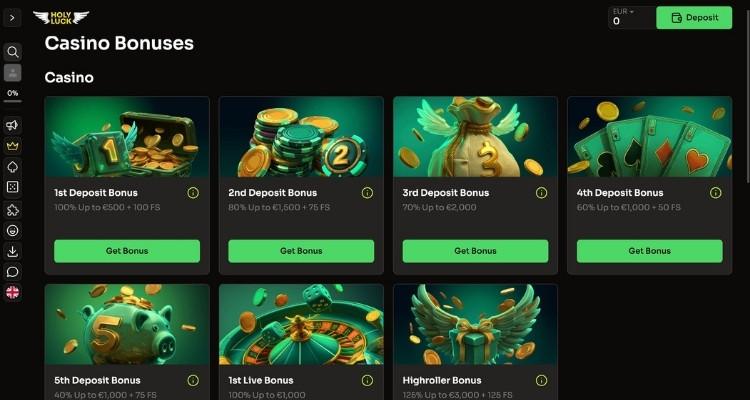The width and height of the screenshot is (750, 400).
Task: Open the dice games icon
Action: click(x=12, y=188)
